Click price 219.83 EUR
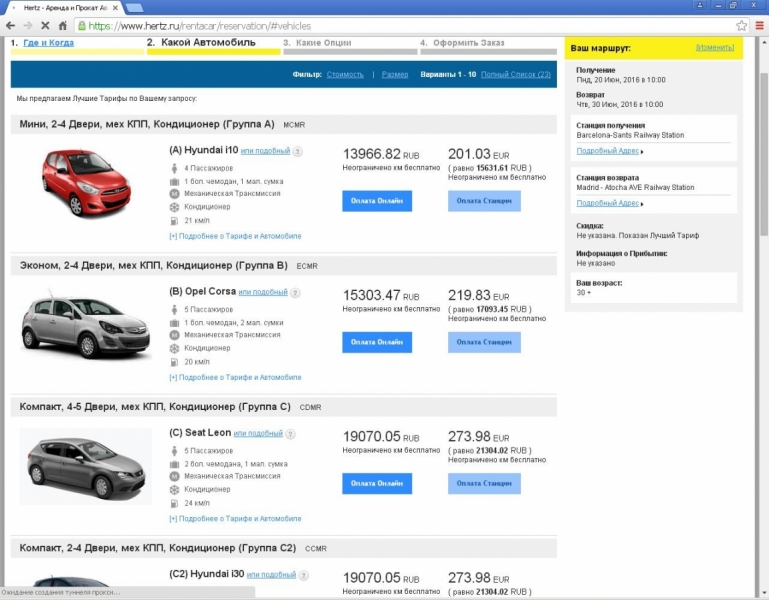Image resolution: width=769 pixels, height=600 pixels. [479, 296]
